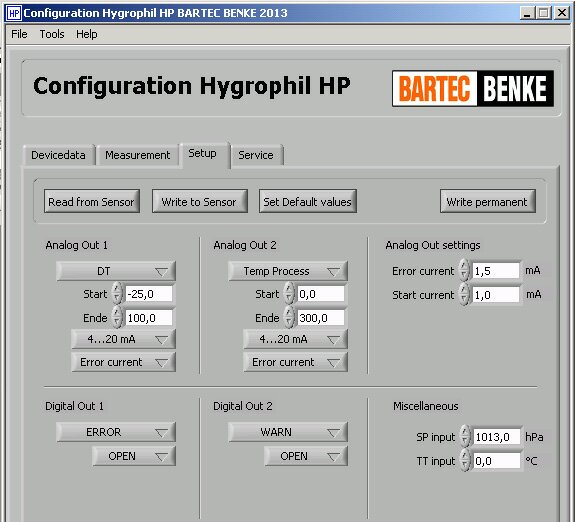
Task: Click the HP application icon in title bar
Action: pos(14,13)
